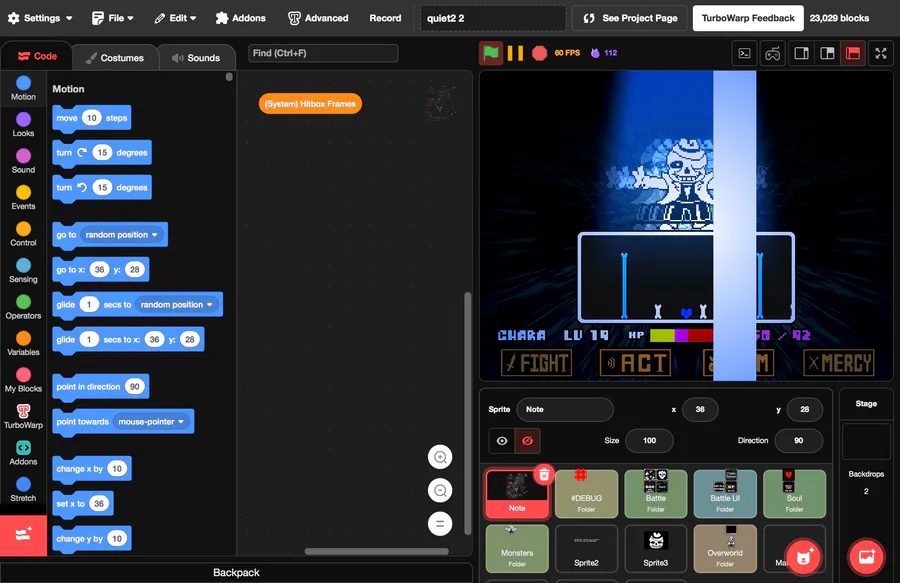Open the Sensing block category

(23, 271)
